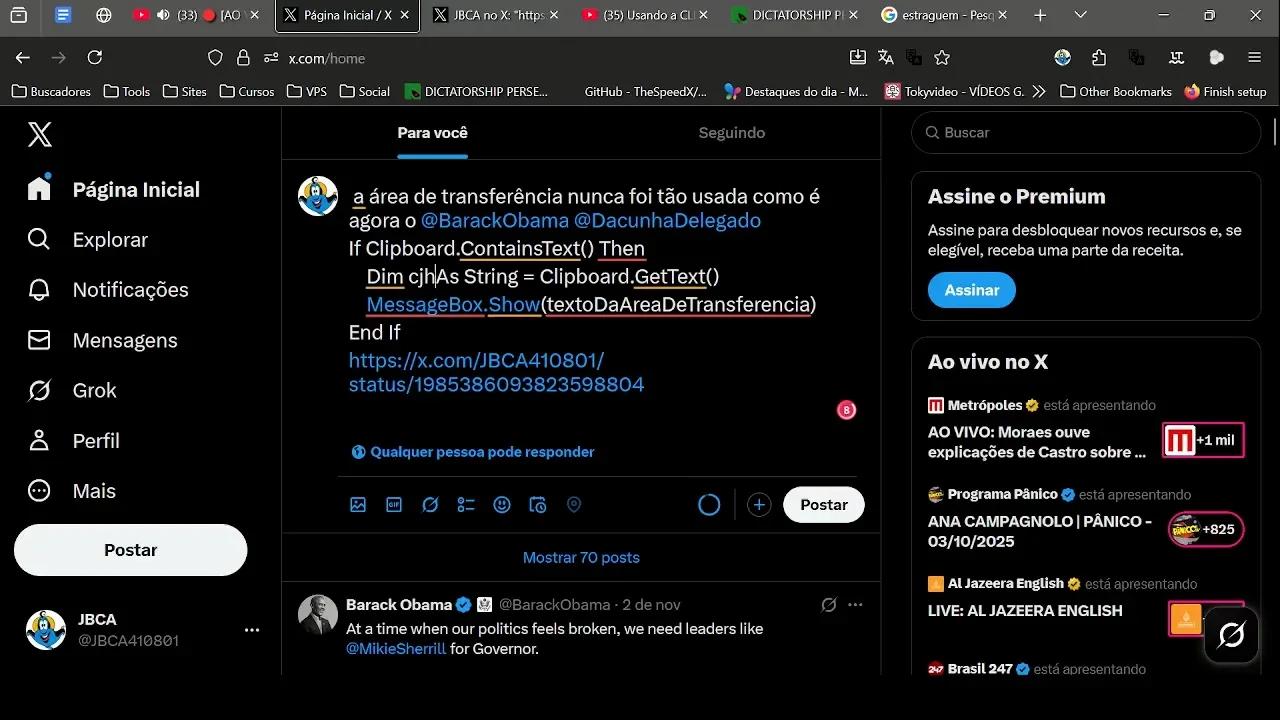
Task: Open Explorar from the X sidebar
Action: [x=88, y=240]
